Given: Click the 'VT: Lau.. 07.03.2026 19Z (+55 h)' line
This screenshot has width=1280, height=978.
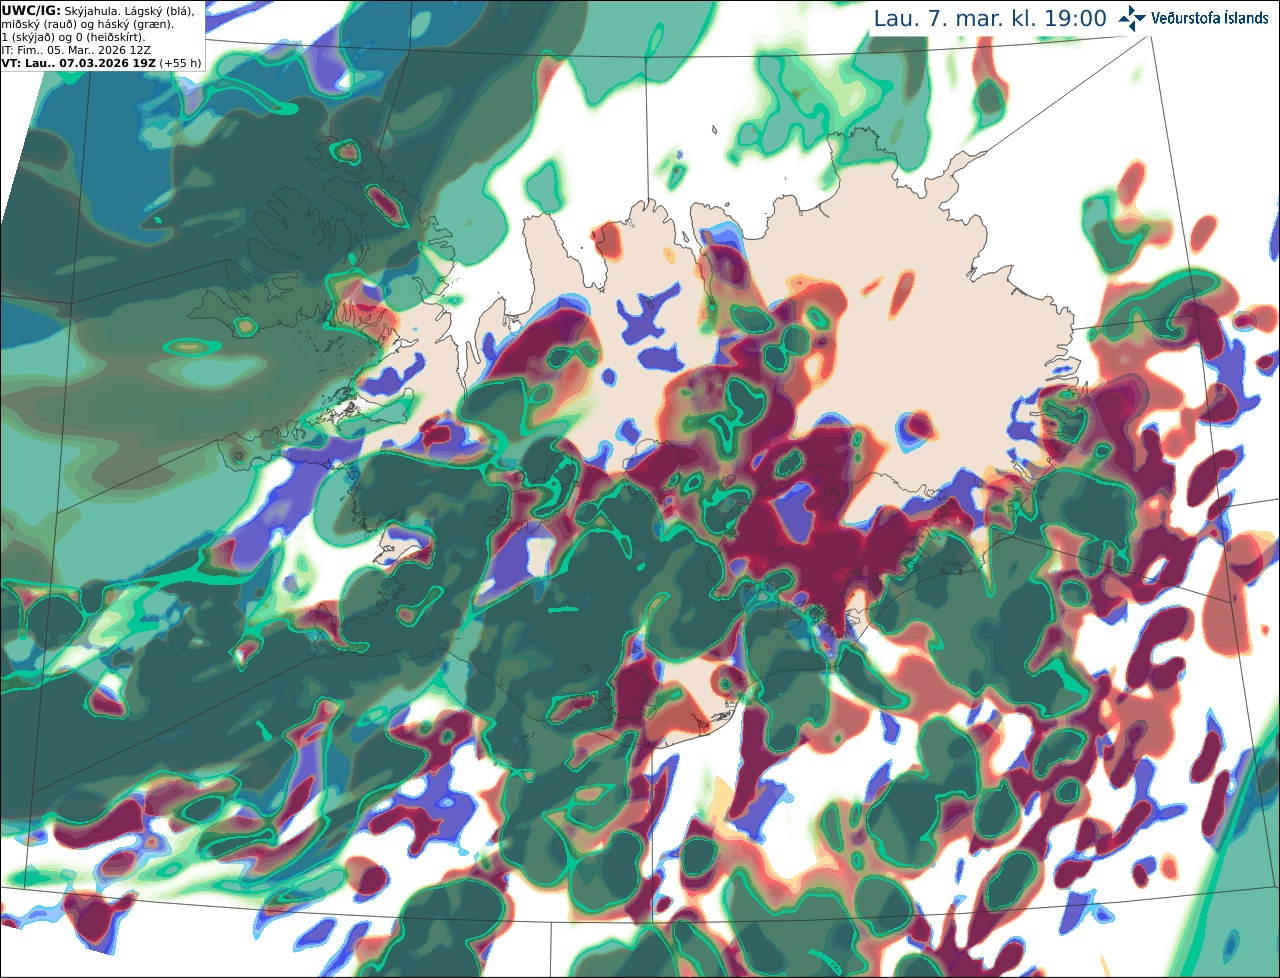Looking at the screenshot, I should click(101, 62).
